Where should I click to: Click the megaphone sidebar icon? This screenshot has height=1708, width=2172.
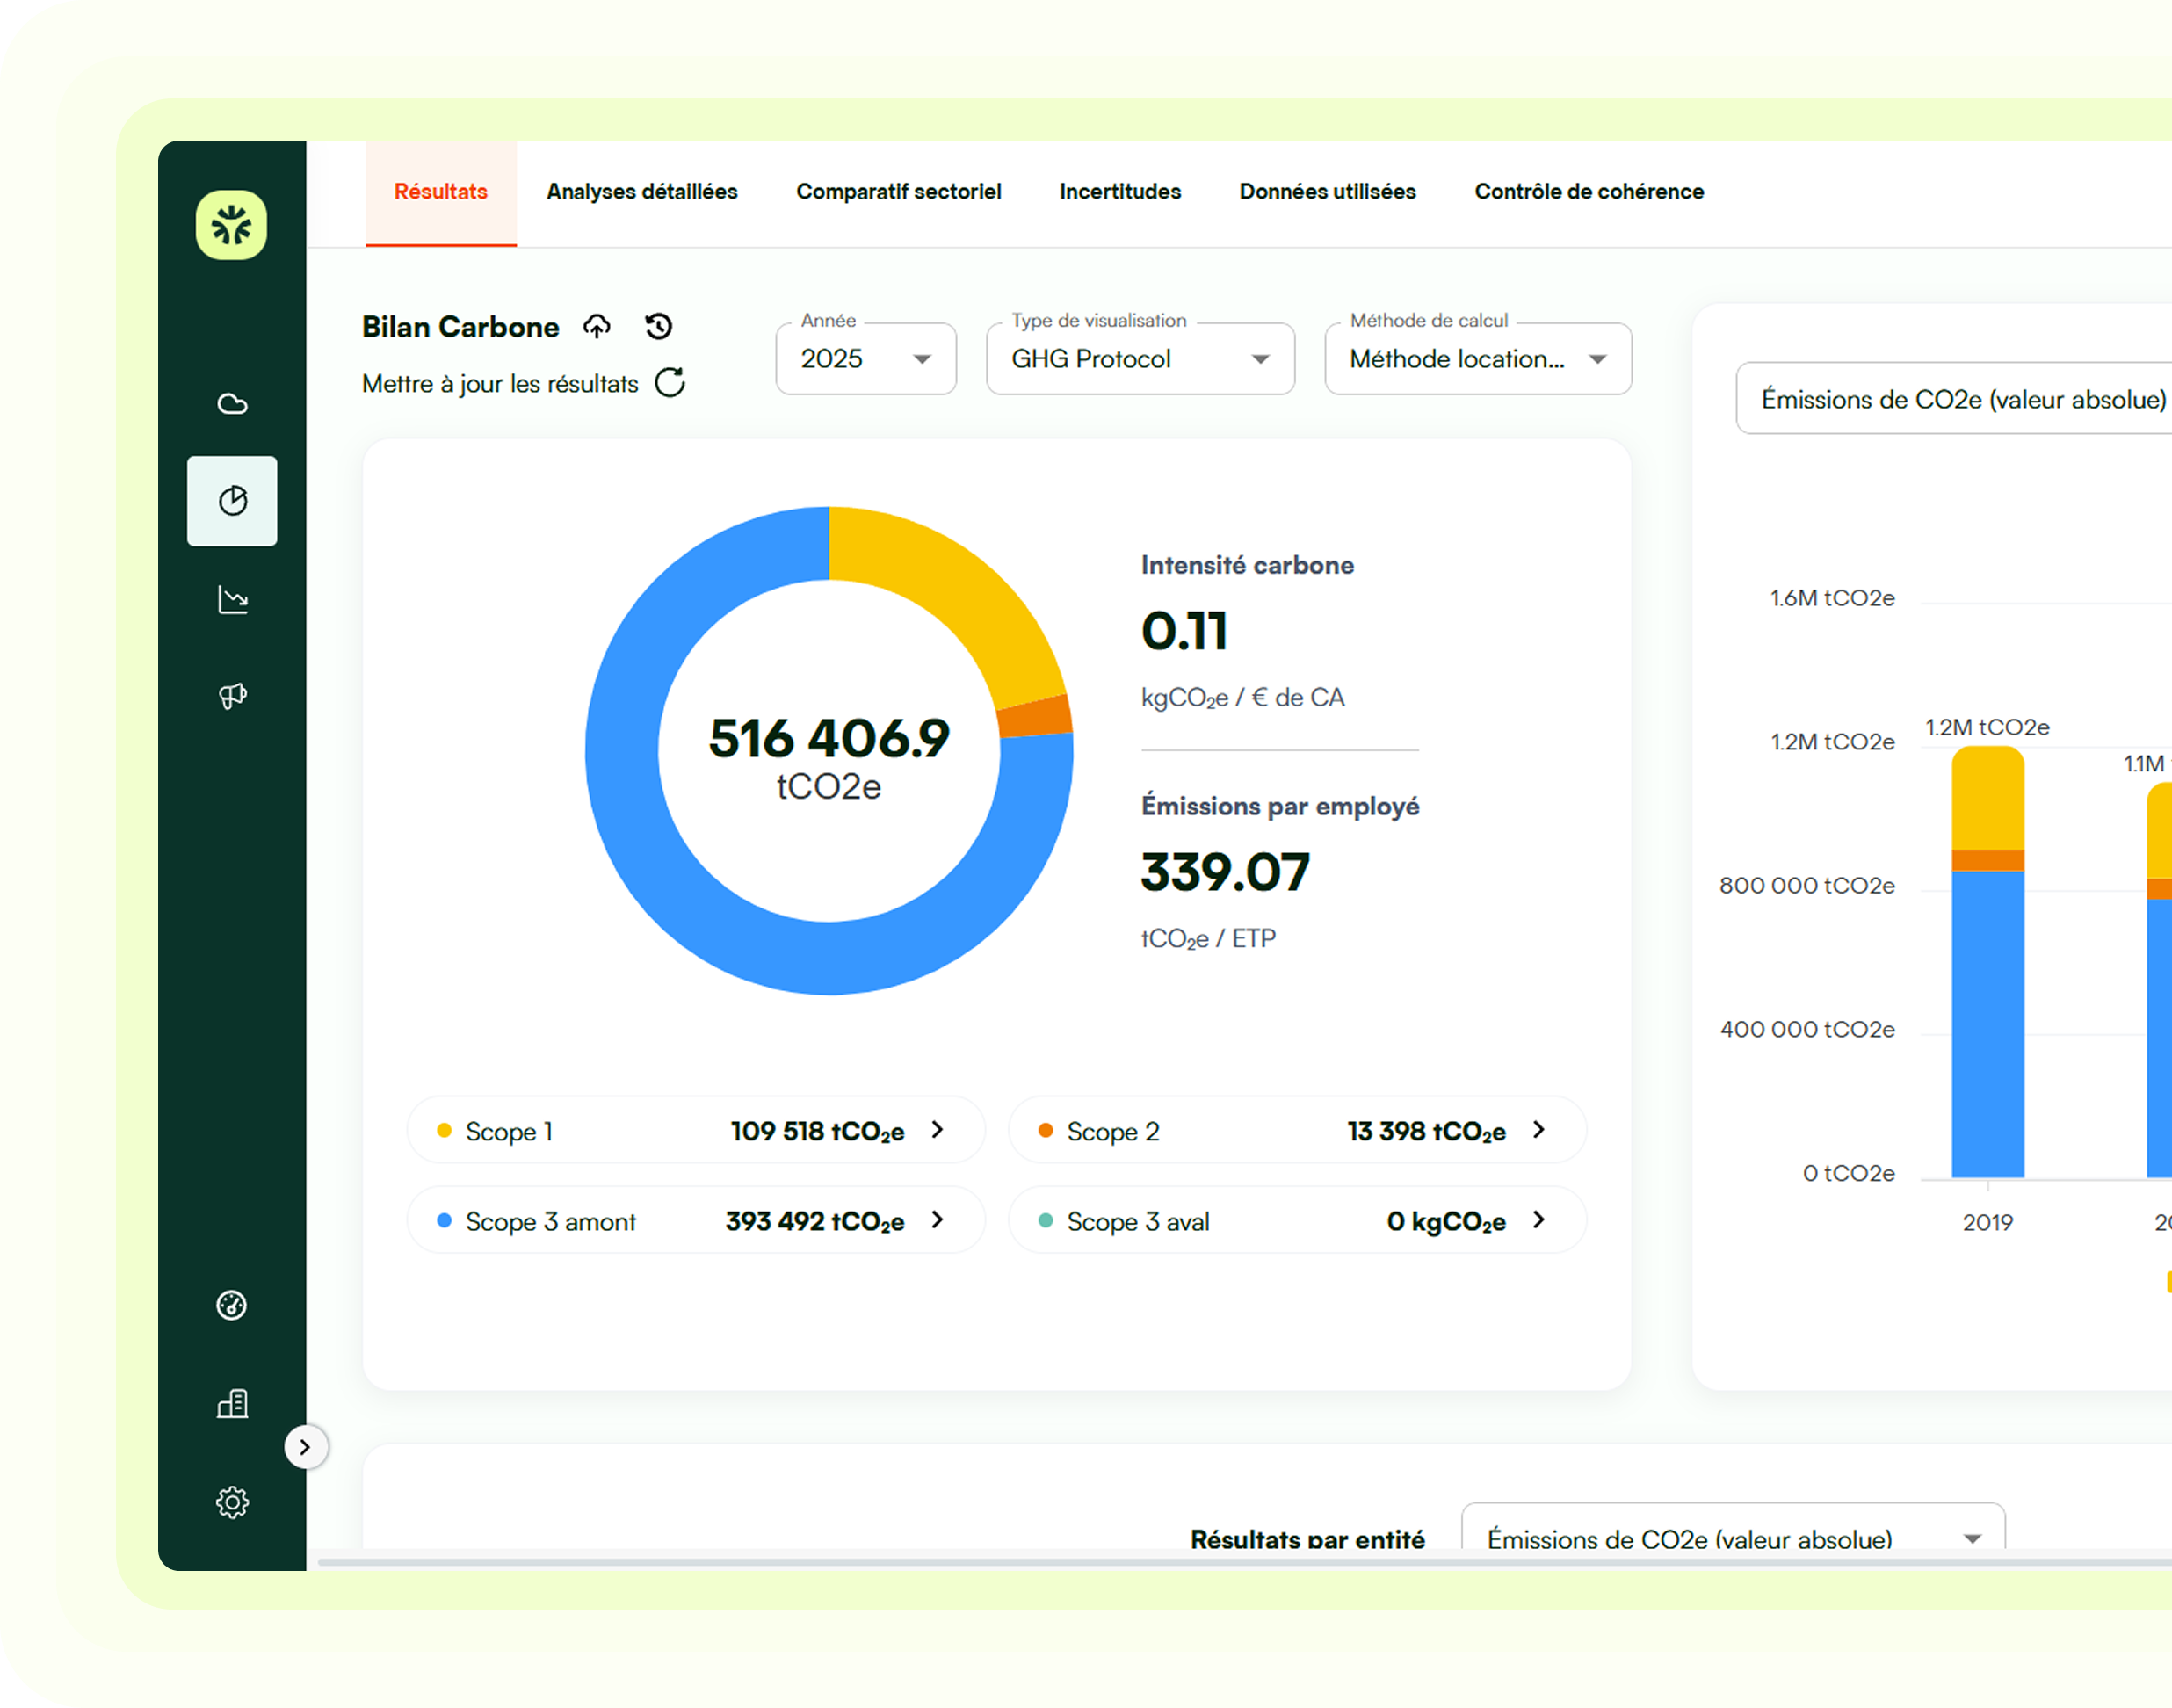coord(232,696)
